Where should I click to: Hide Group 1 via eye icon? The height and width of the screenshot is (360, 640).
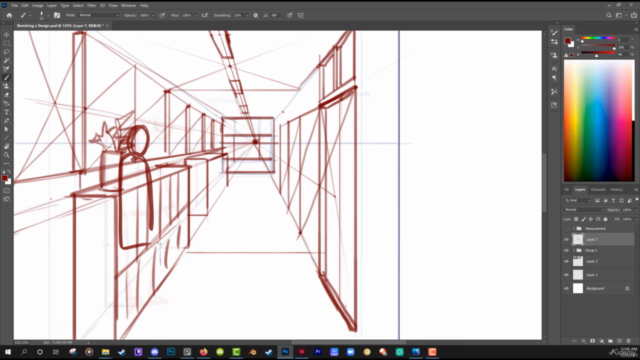[x=567, y=250]
